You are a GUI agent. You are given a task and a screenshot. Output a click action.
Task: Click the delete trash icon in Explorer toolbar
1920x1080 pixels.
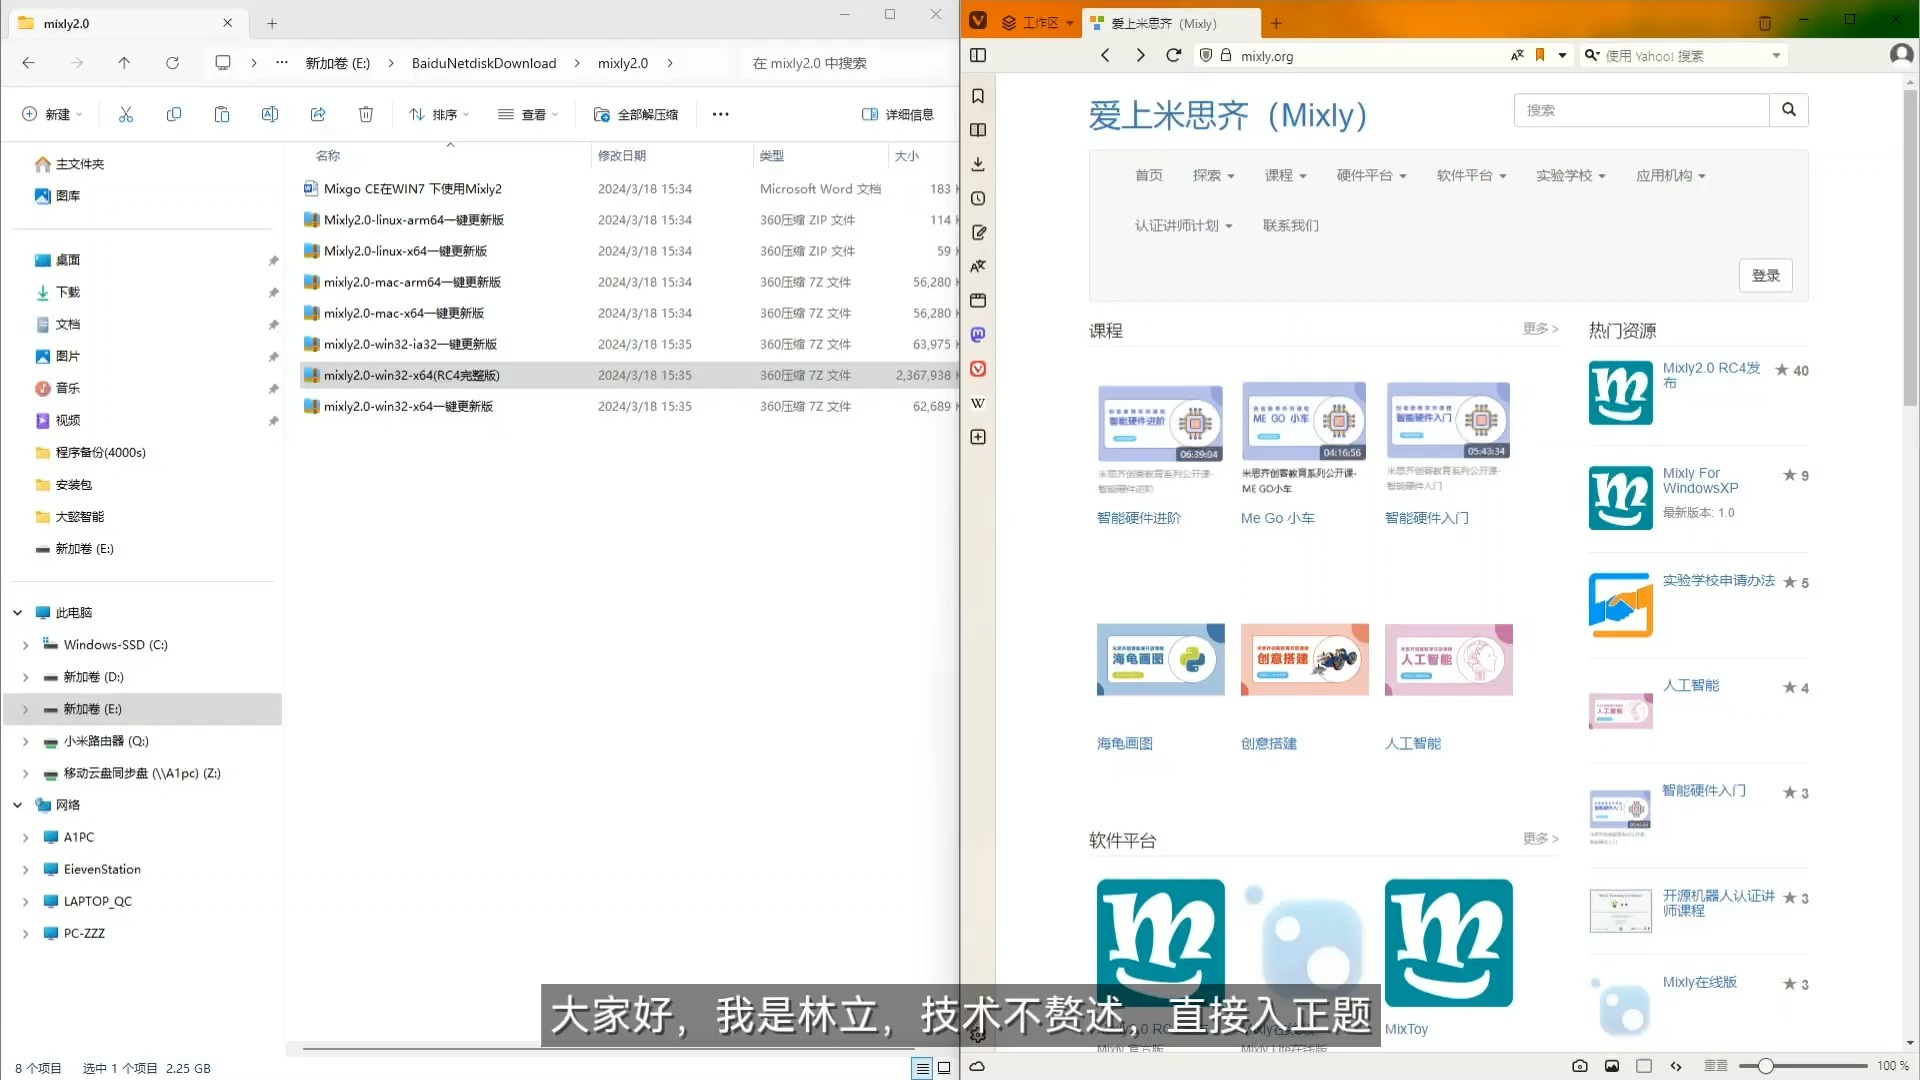click(x=366, y=115)
